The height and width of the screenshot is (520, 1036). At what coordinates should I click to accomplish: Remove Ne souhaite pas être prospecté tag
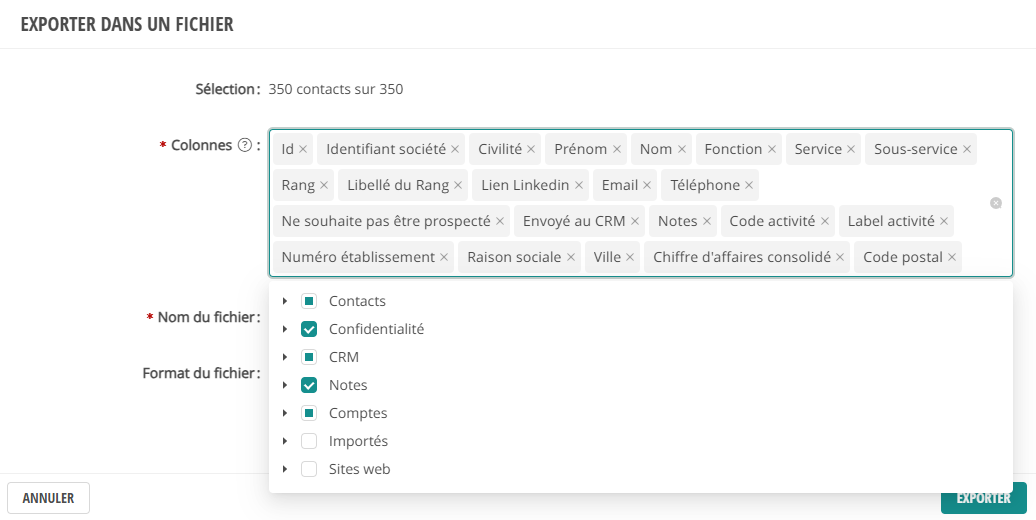click(500, 221)
